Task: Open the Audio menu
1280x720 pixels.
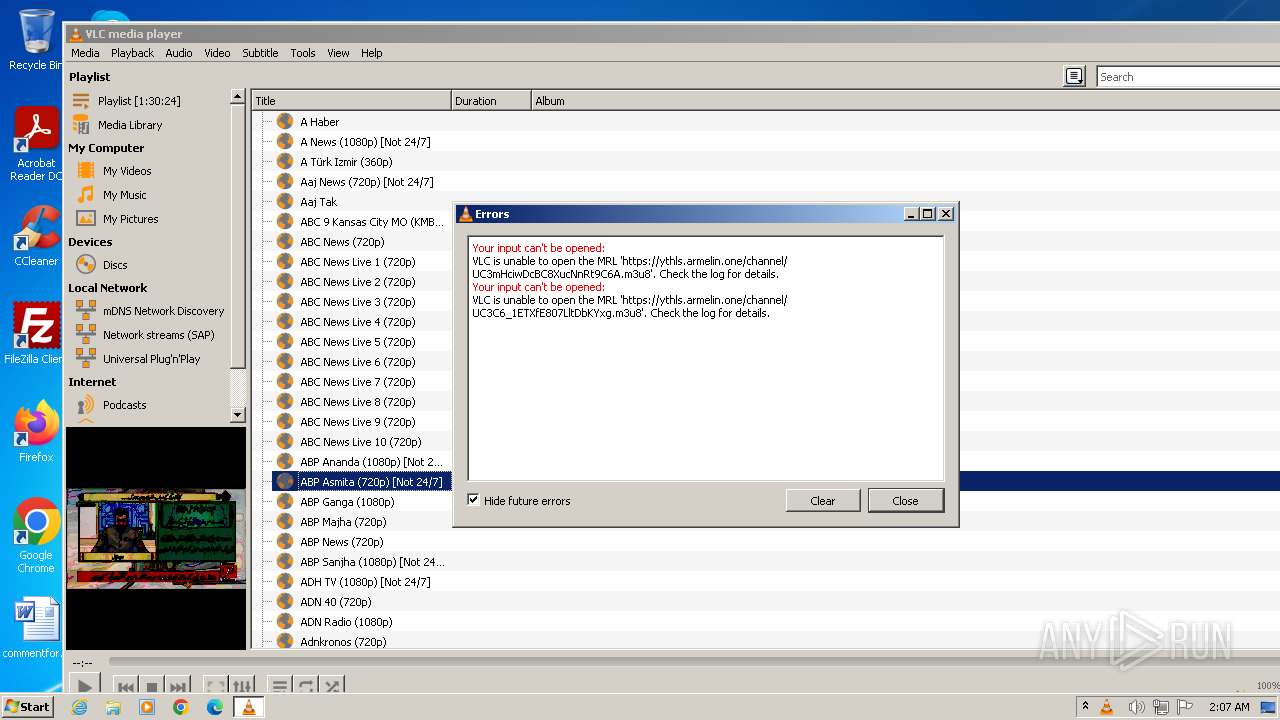Action: [179, 53]
